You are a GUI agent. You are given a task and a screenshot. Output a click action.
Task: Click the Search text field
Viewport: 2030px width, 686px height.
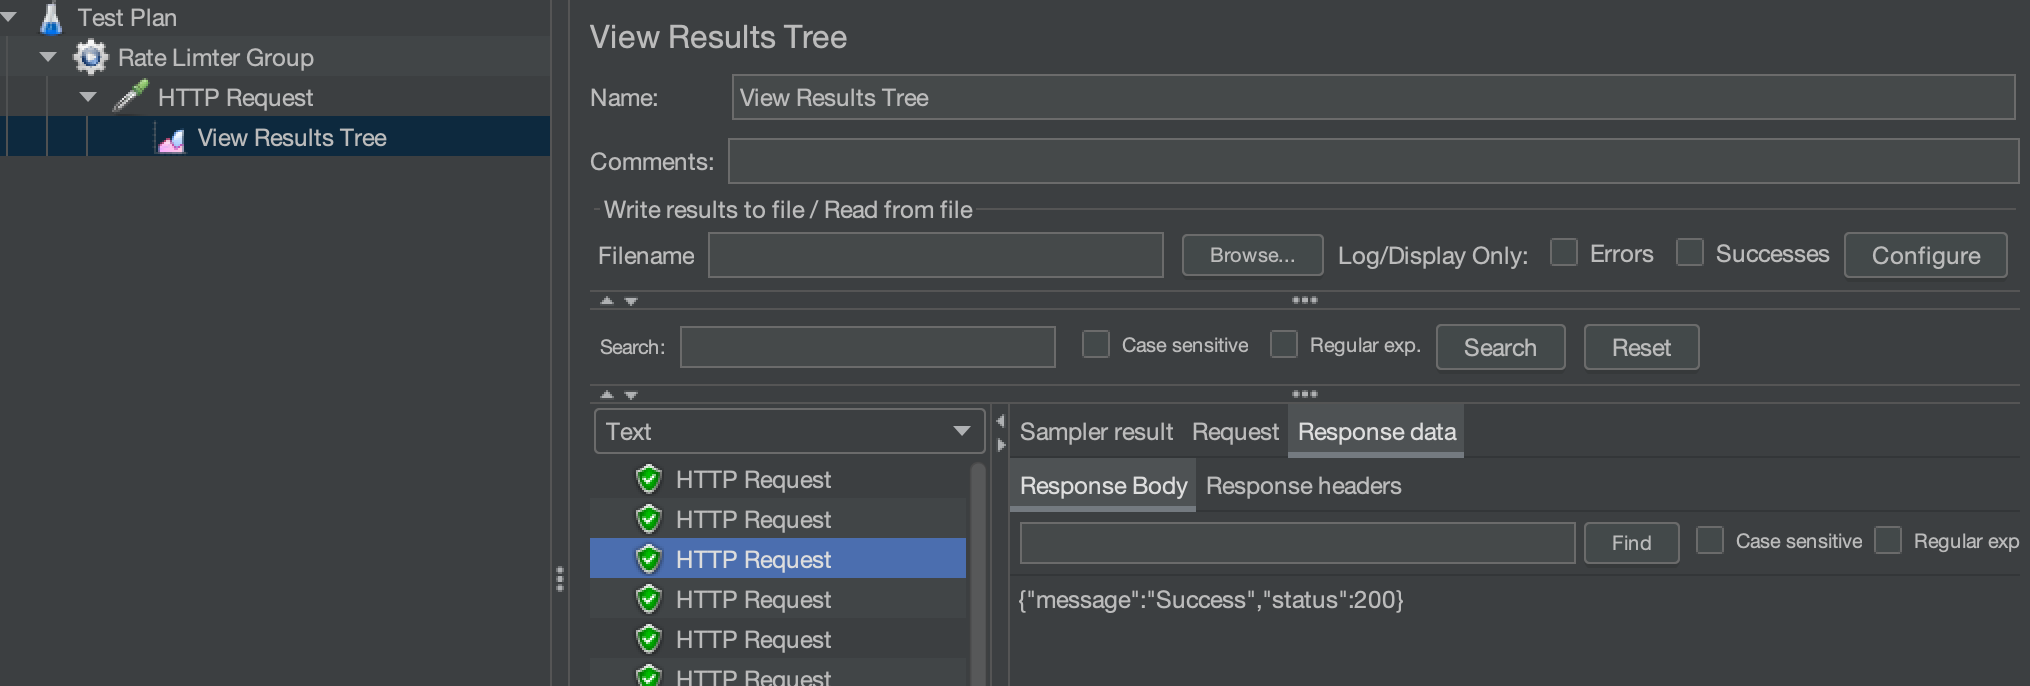[x=867, y=347]
